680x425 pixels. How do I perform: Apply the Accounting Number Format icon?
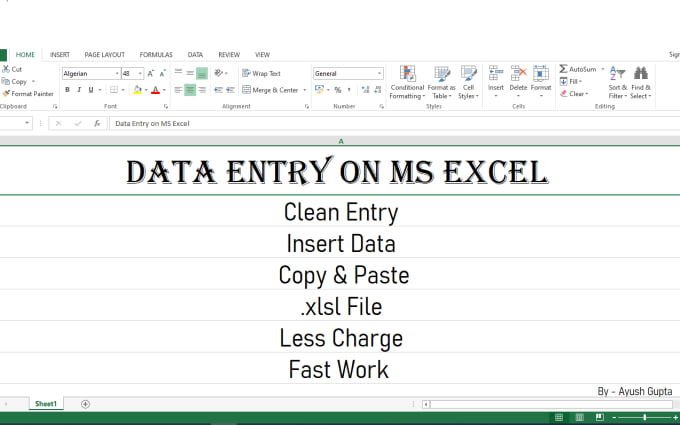320,89
